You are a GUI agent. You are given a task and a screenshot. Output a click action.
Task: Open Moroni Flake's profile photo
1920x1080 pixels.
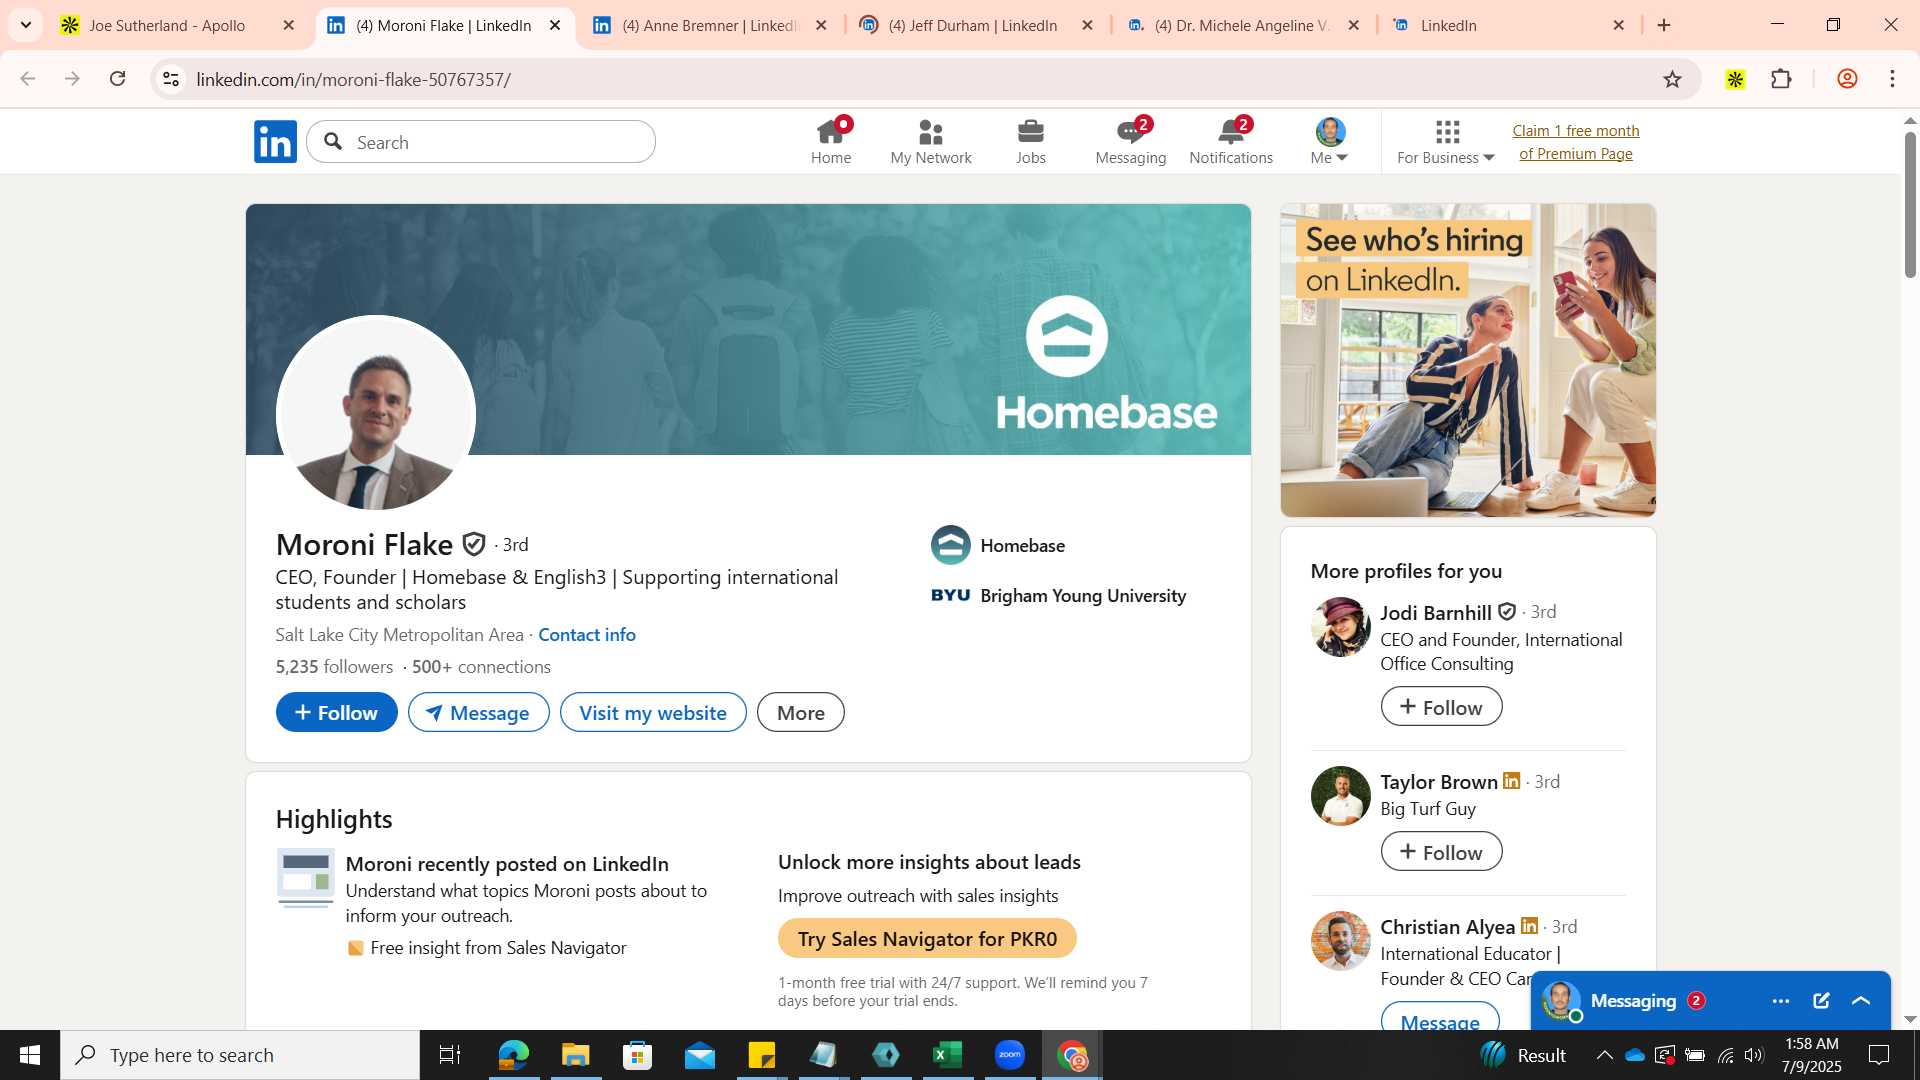375,413
